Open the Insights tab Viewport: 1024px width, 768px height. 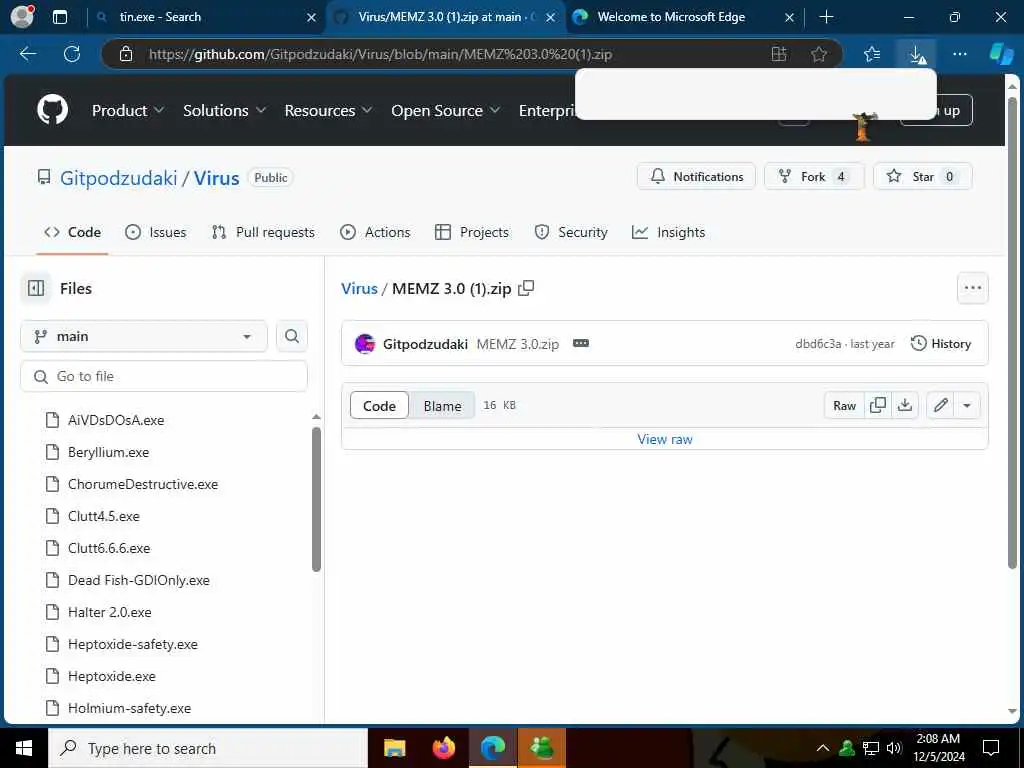pyautogui.click(x=669, y=232)
